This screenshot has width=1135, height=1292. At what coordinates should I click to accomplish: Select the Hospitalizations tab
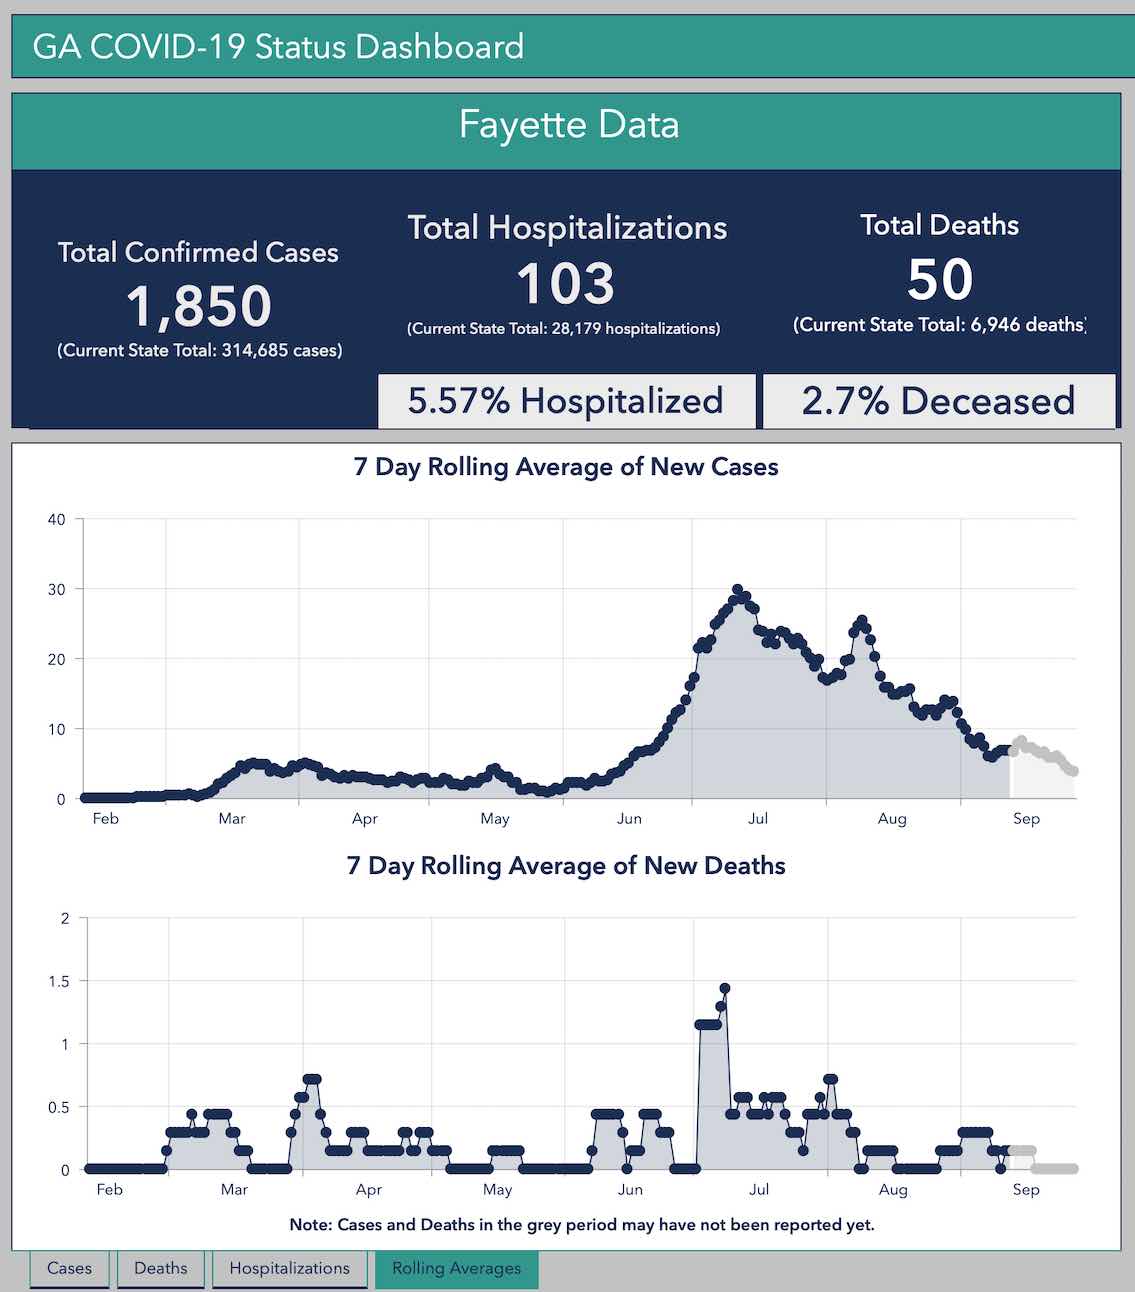[x=289, y=1268]
